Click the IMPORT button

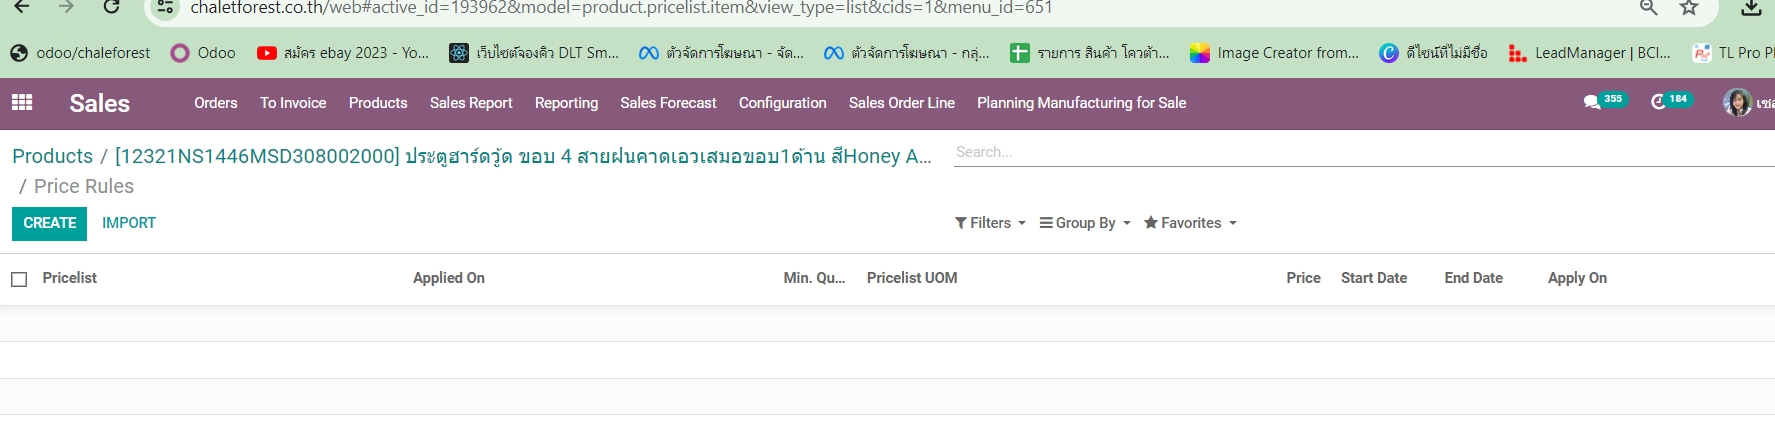pyautogui.click(x=129, y=223)
